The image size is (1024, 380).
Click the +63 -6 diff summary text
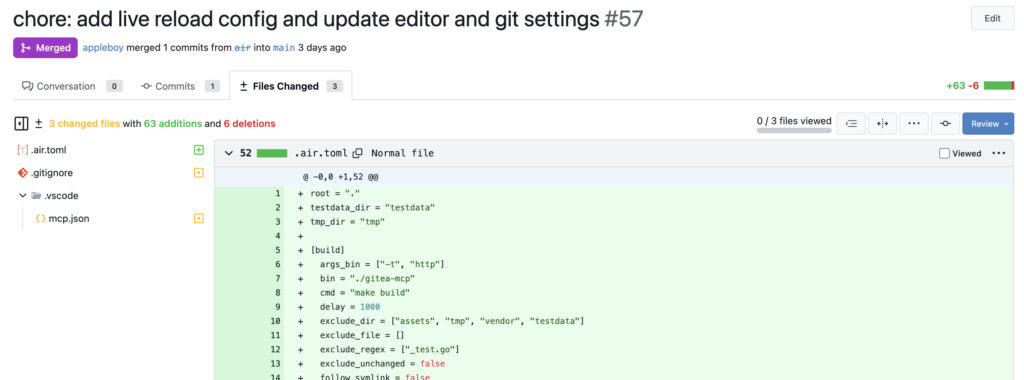click(963, 86)
